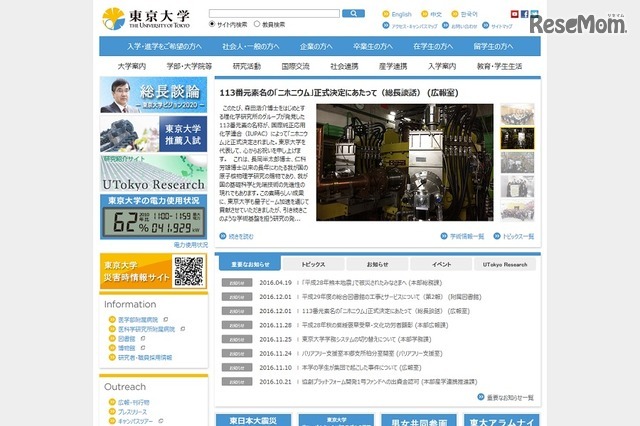Image resolution: width=640 pixels, height=426 pixels.
Task: Click the University of Tokyo logo
Action: 146,19
